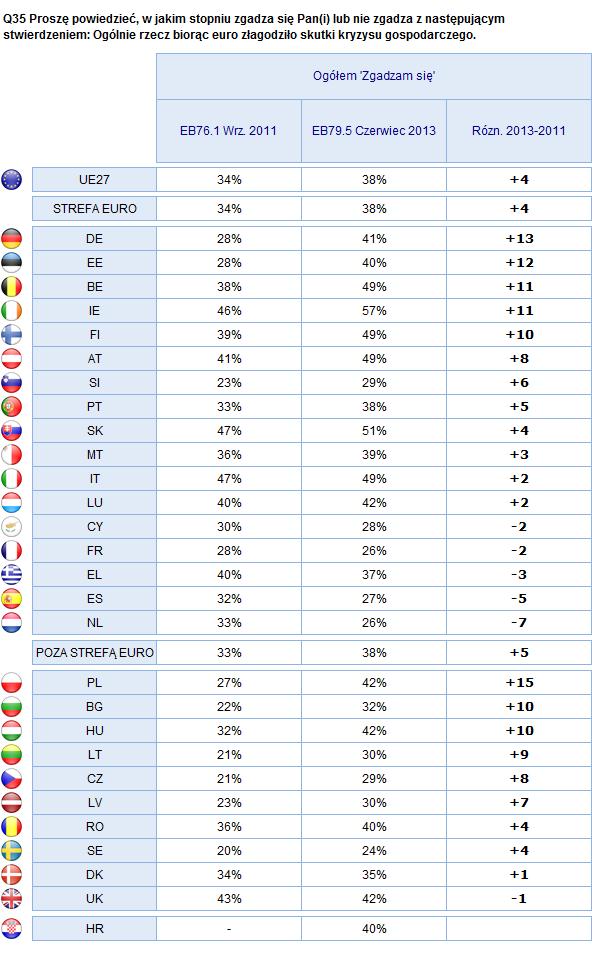Click the Czech flag beside CZ

click(11, 778)
